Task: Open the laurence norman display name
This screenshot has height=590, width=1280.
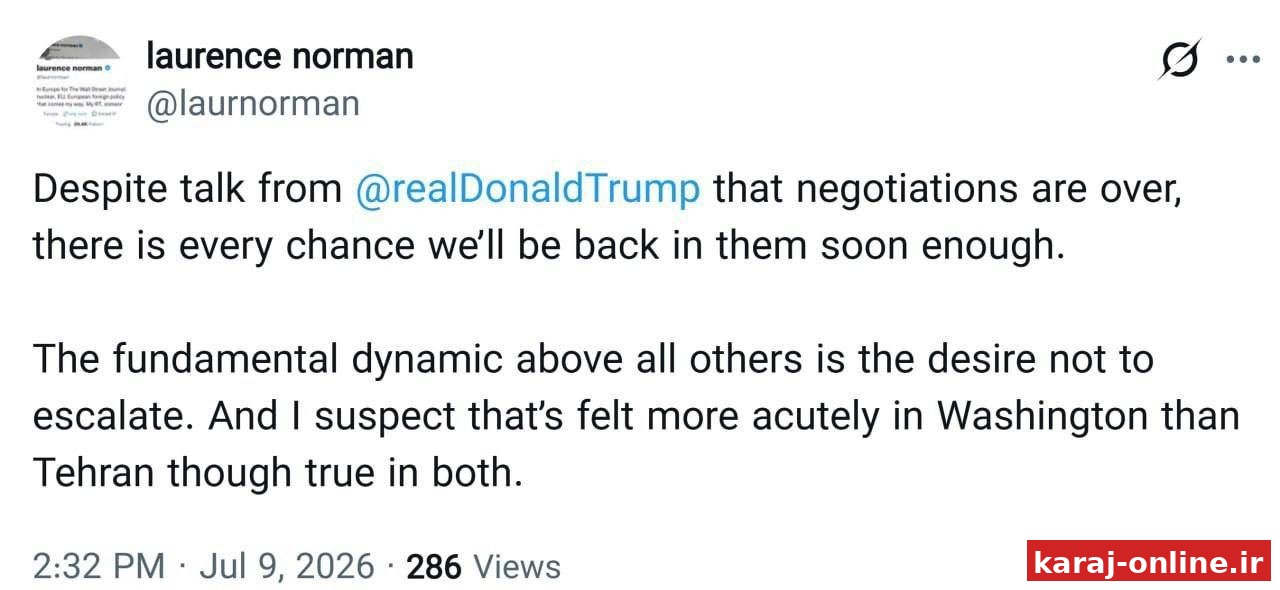Action: point(280,56)
